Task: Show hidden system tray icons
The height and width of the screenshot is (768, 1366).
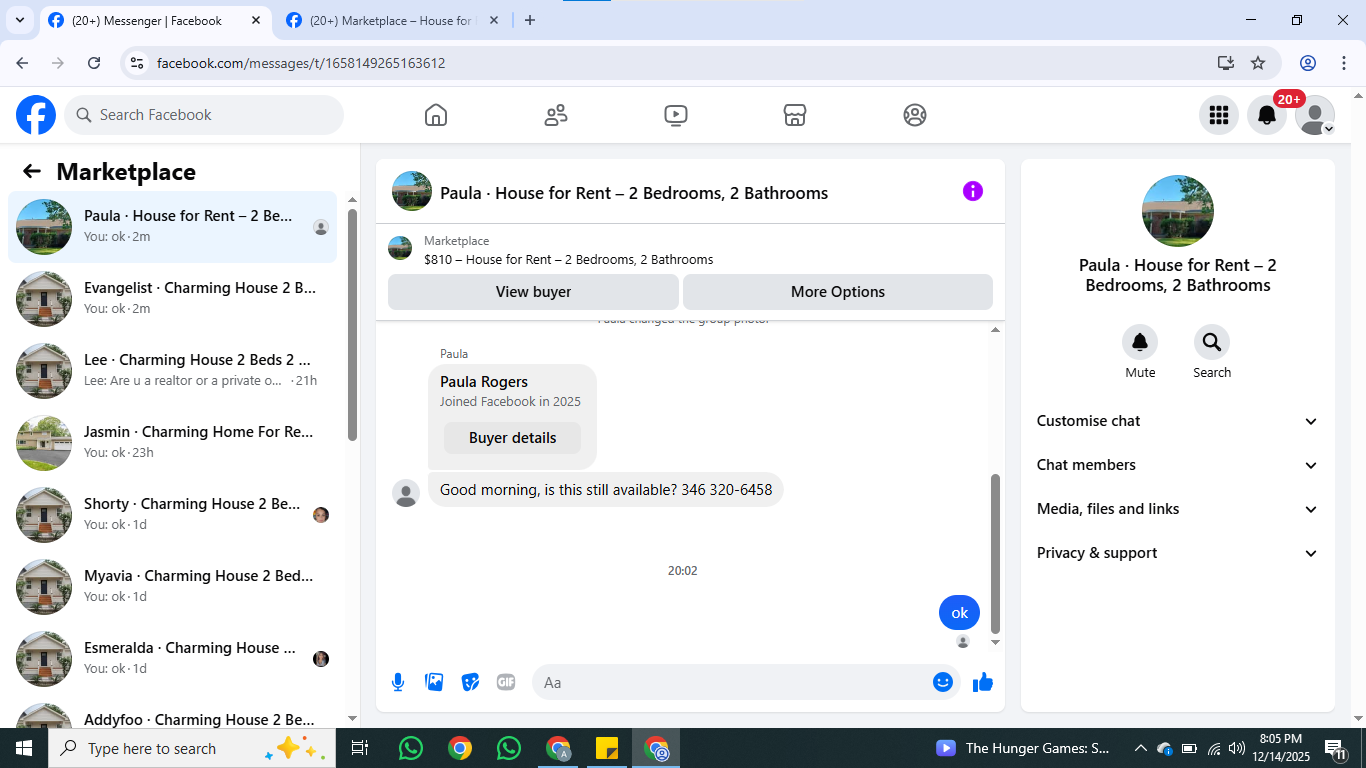Action: (x=1140, y=748)
